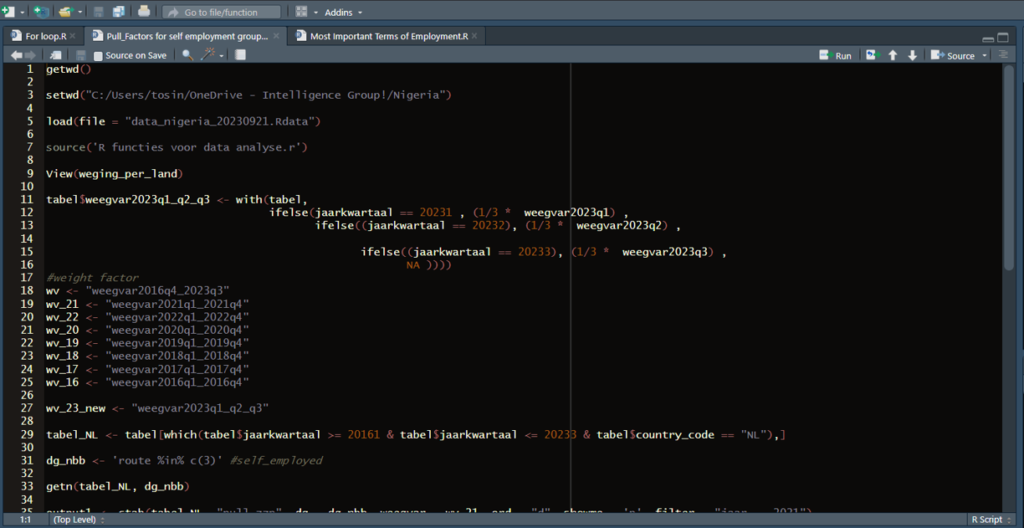1024x528 pixels.
Task: Close the Most Important Terms of Employment.R tab
Action: [475, 36]
